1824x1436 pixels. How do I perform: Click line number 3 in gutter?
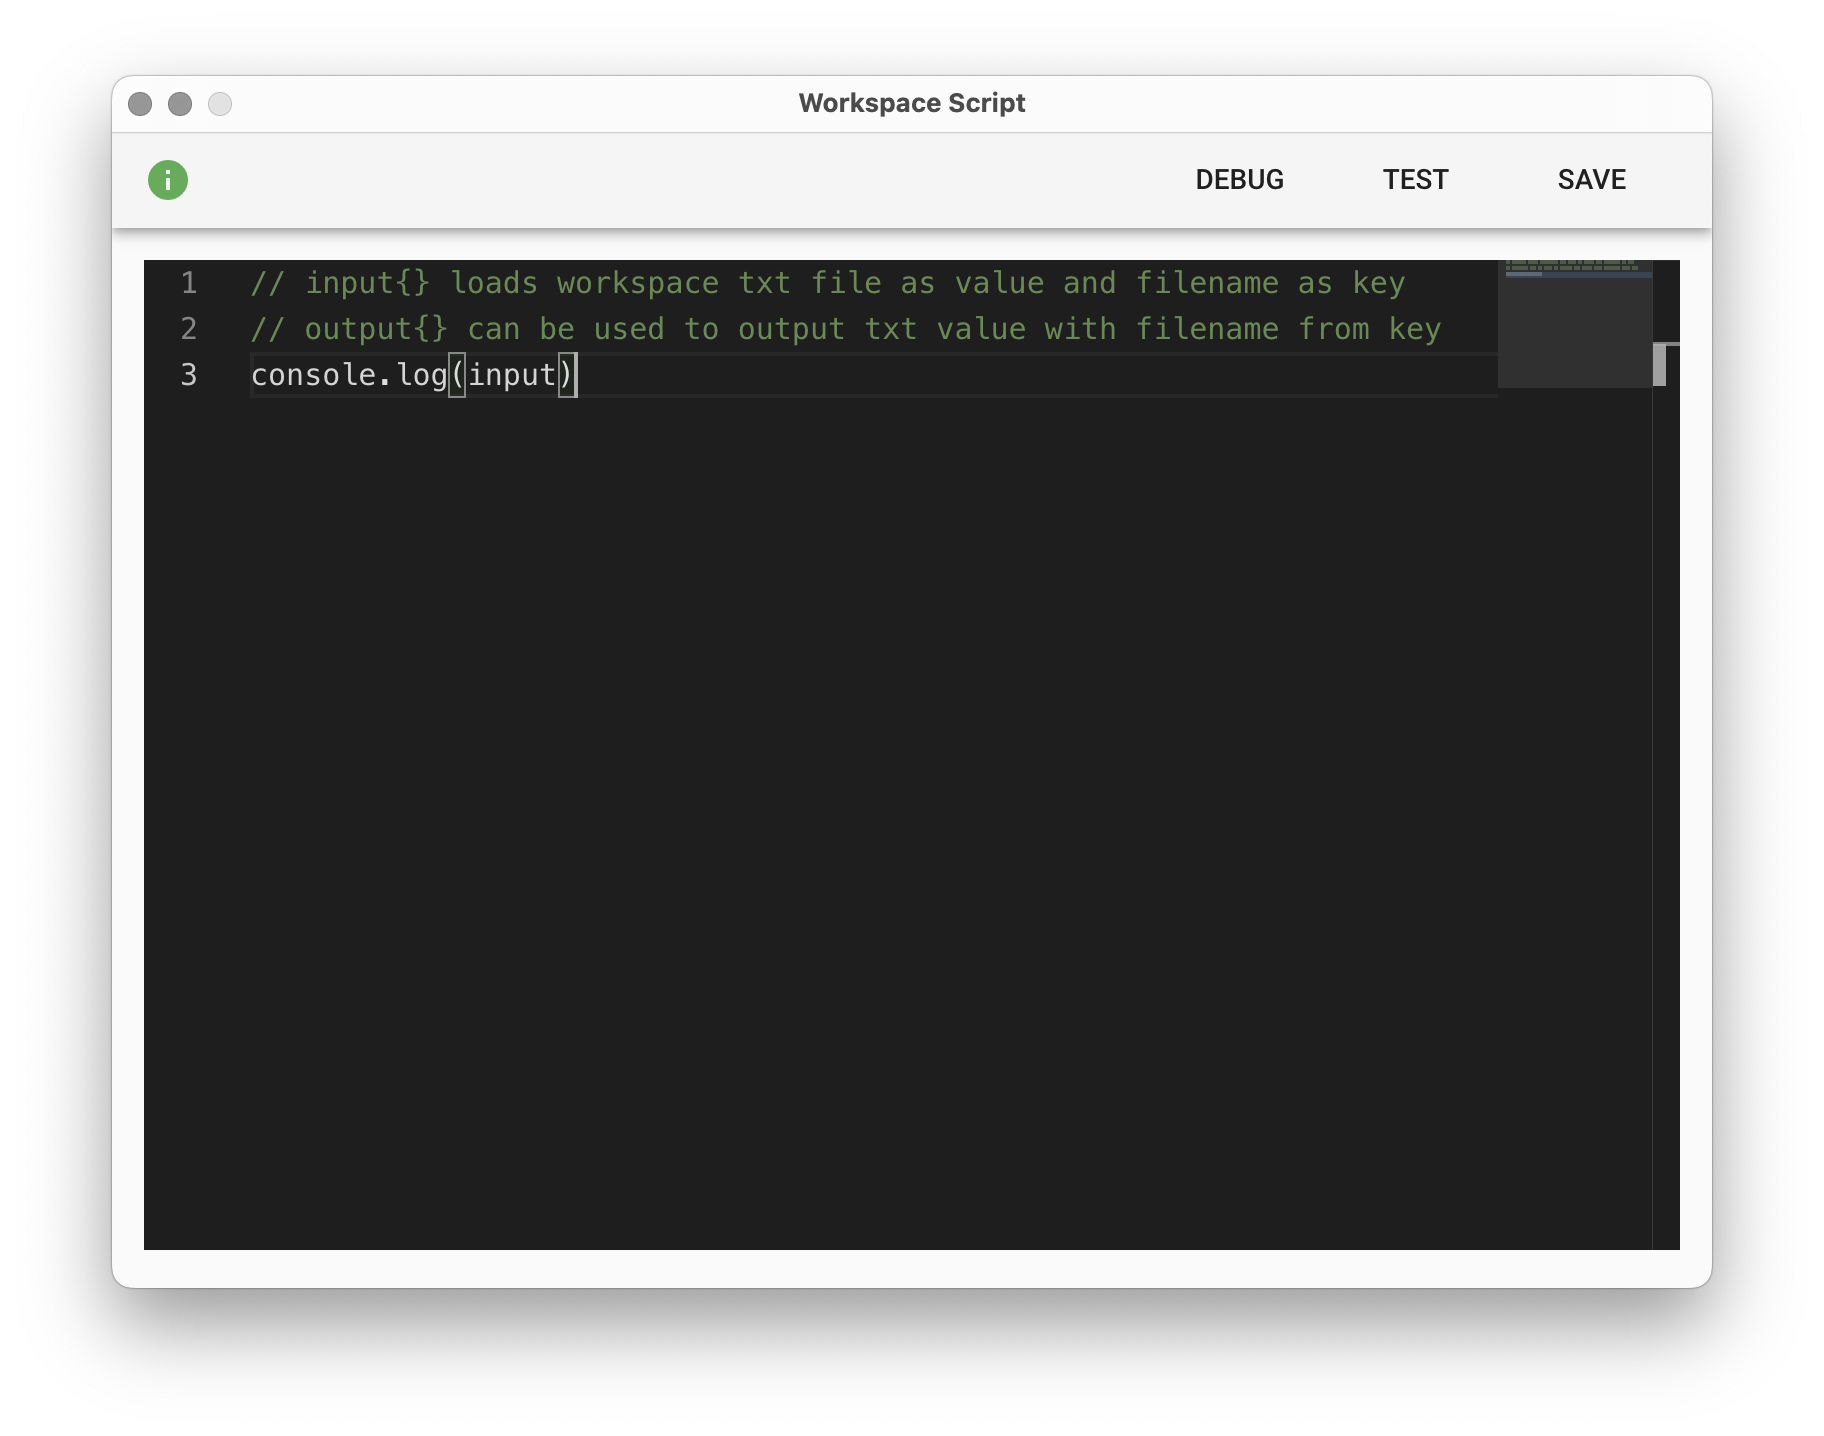(x=189, y=375)
